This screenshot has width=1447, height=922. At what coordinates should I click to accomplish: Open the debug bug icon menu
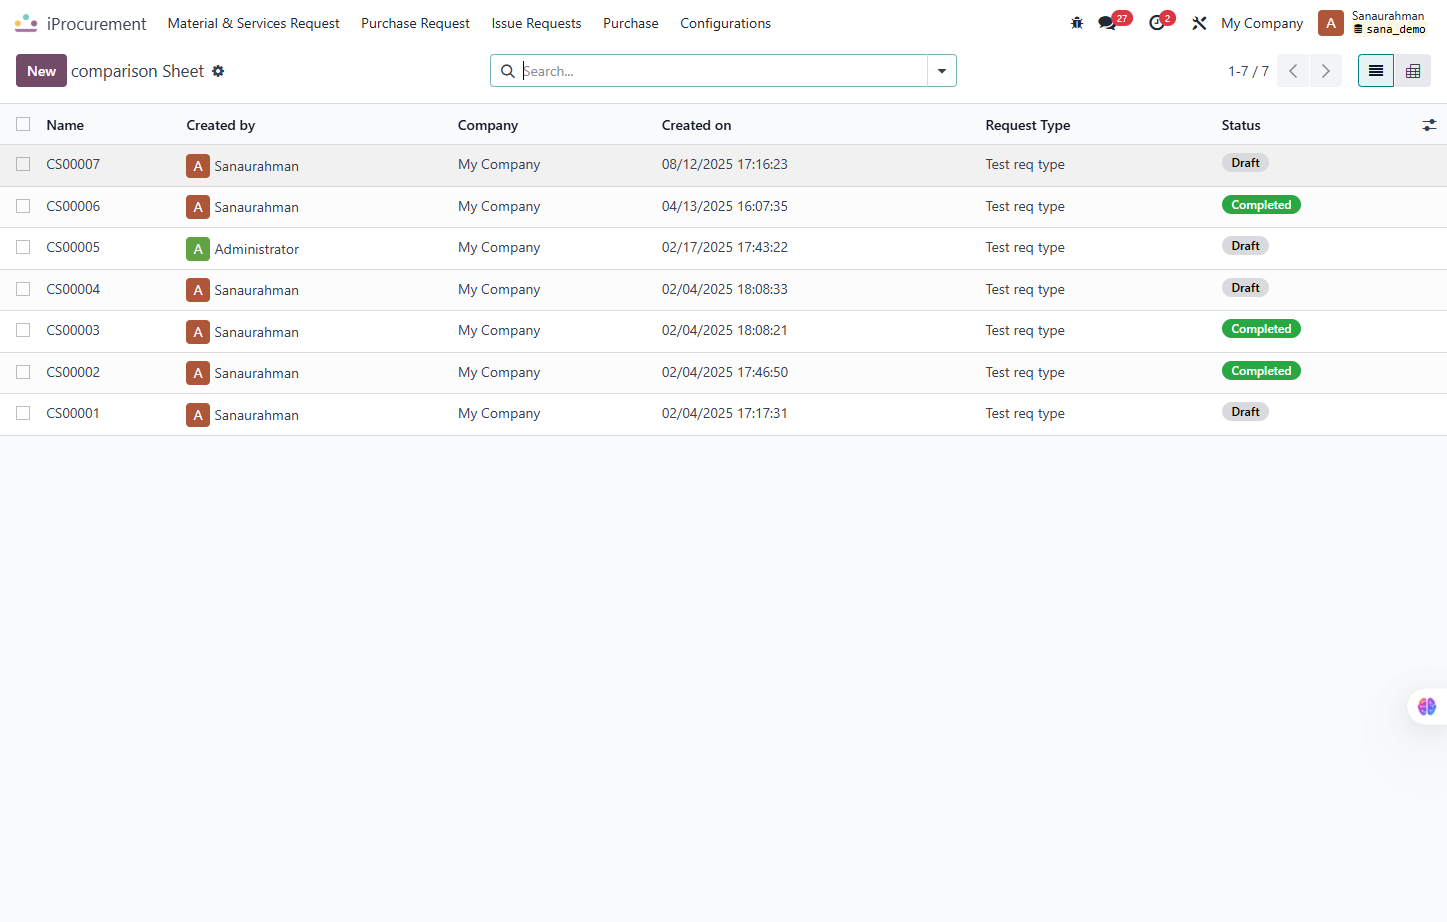[x=1077, y=23]
